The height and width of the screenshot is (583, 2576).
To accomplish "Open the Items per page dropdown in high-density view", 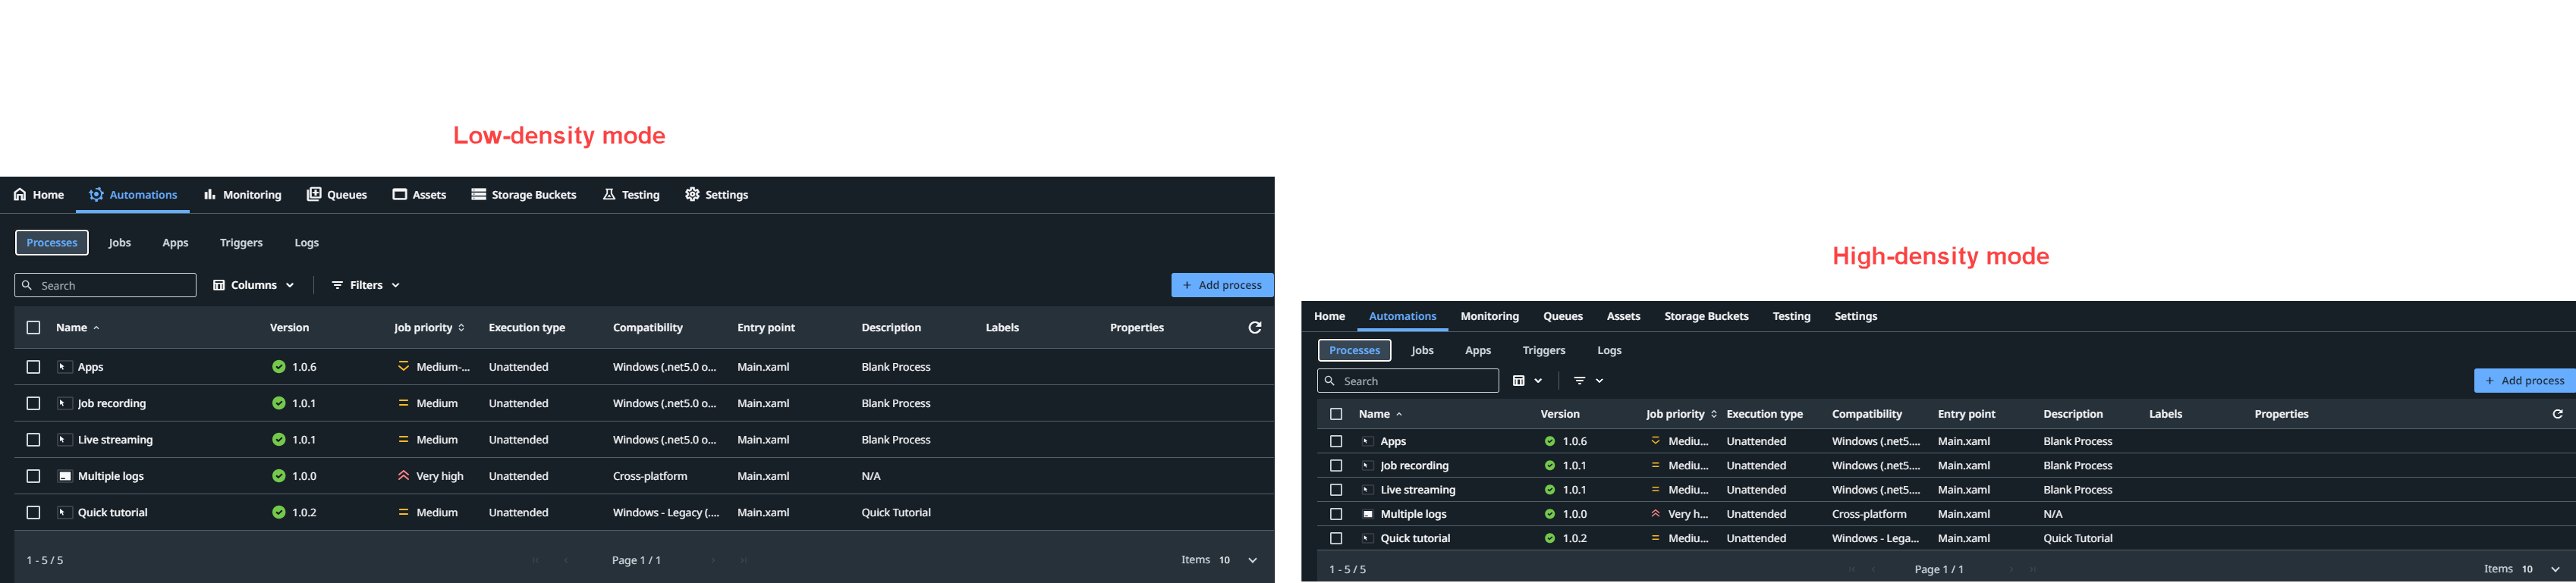I will pos(2554,569).
